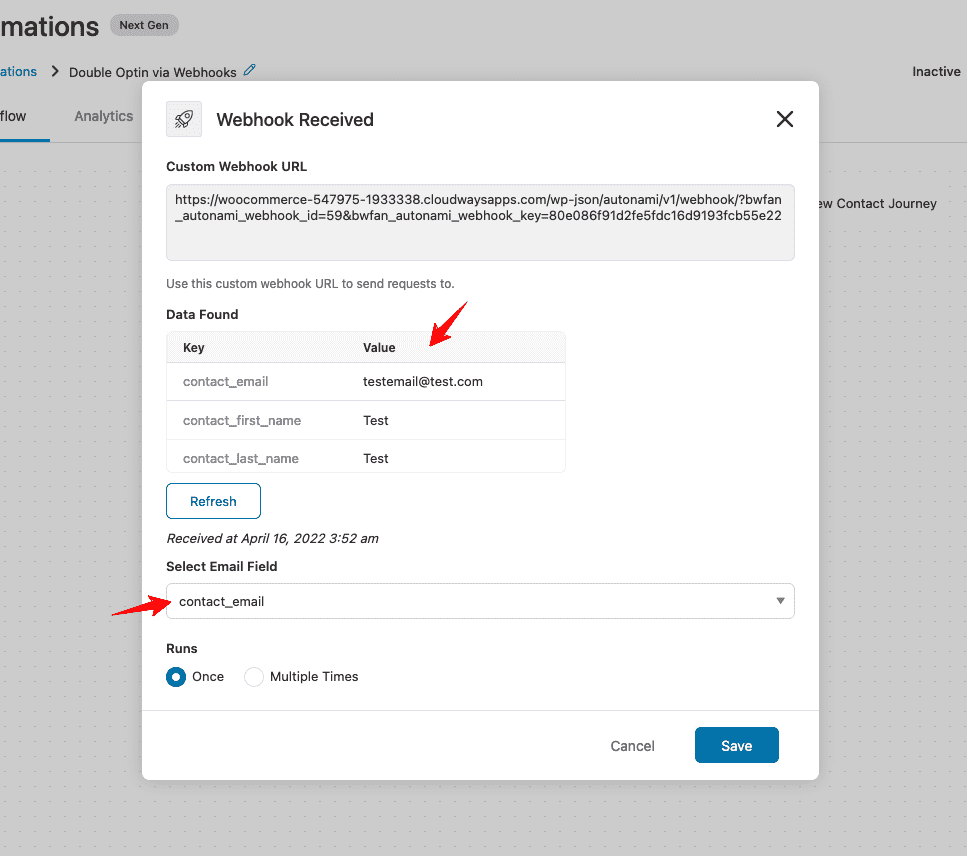Screen dimensions: 967x856
Task: Click the Inactive status label
Action: click(936, 72)
